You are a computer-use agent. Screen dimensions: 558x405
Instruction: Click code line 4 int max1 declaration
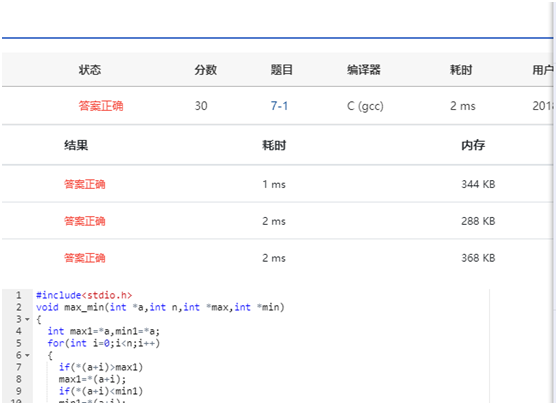104,331
